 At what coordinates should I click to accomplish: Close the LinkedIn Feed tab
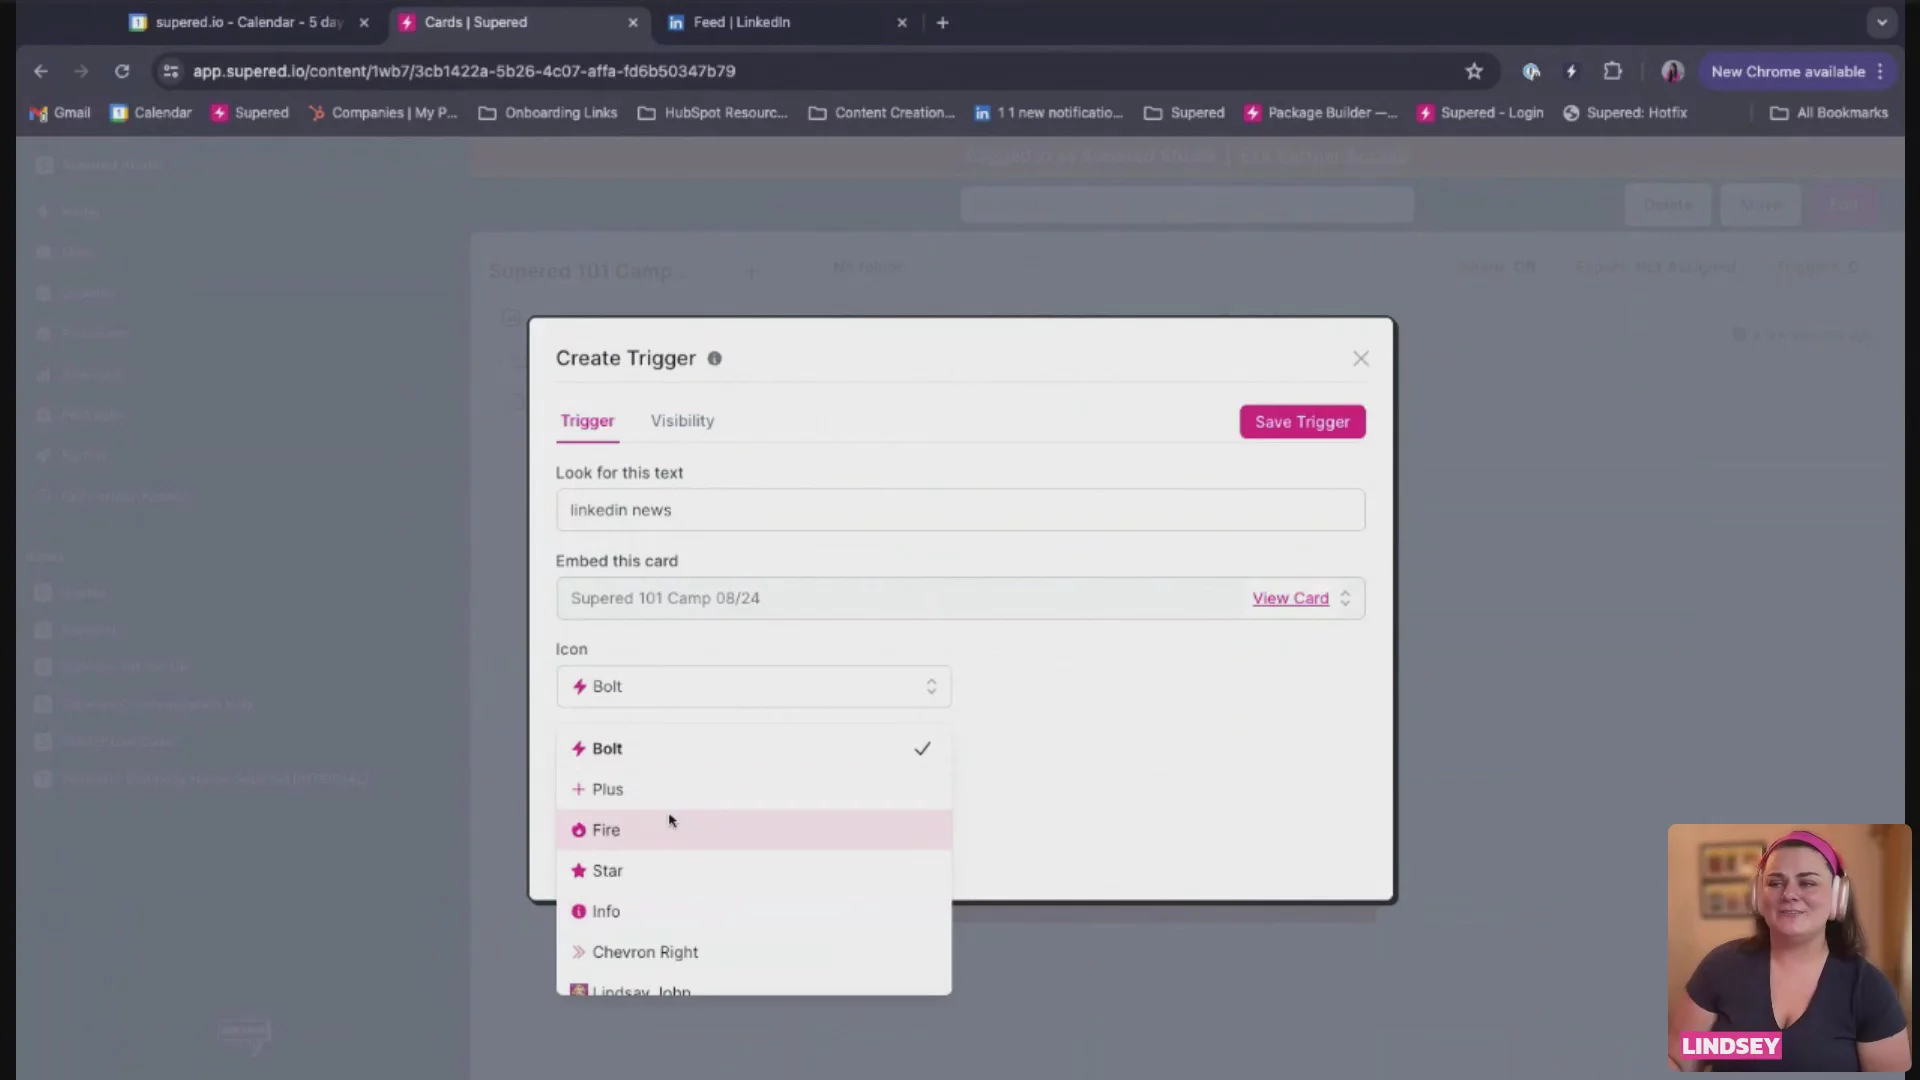[902, 22]
